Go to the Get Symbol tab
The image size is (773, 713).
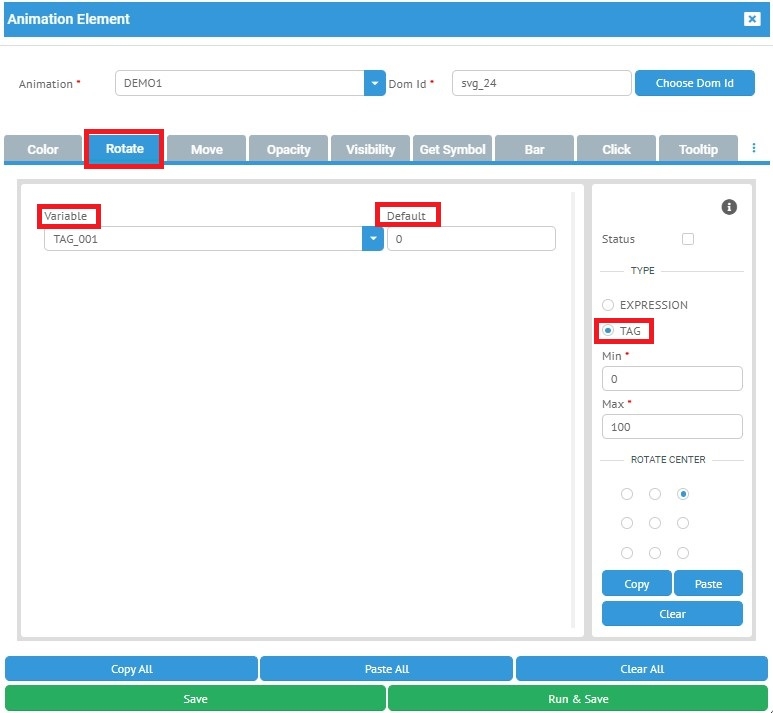click(452, 149)
